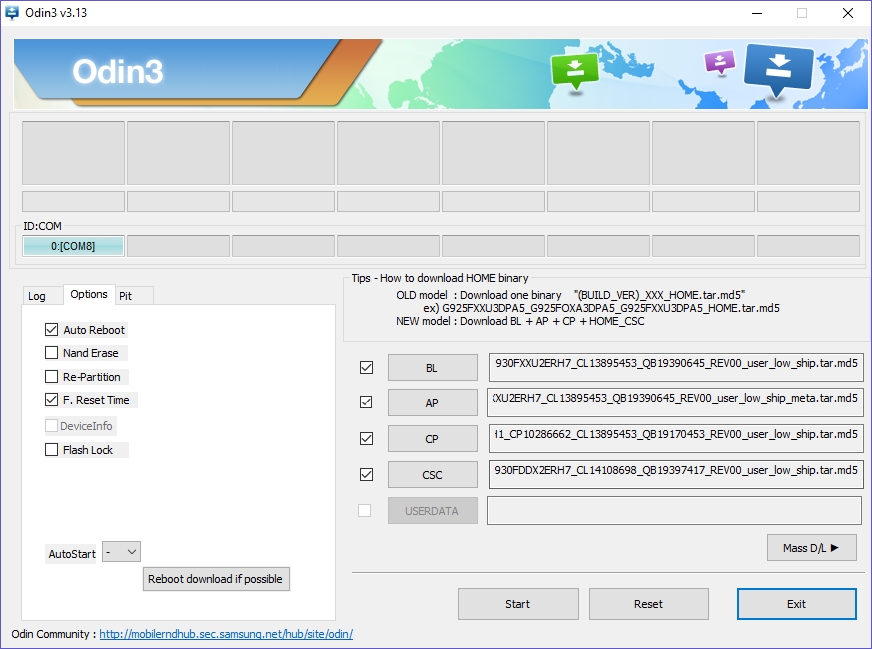Open the AutoStart dropdown

[x=121, y=552]
